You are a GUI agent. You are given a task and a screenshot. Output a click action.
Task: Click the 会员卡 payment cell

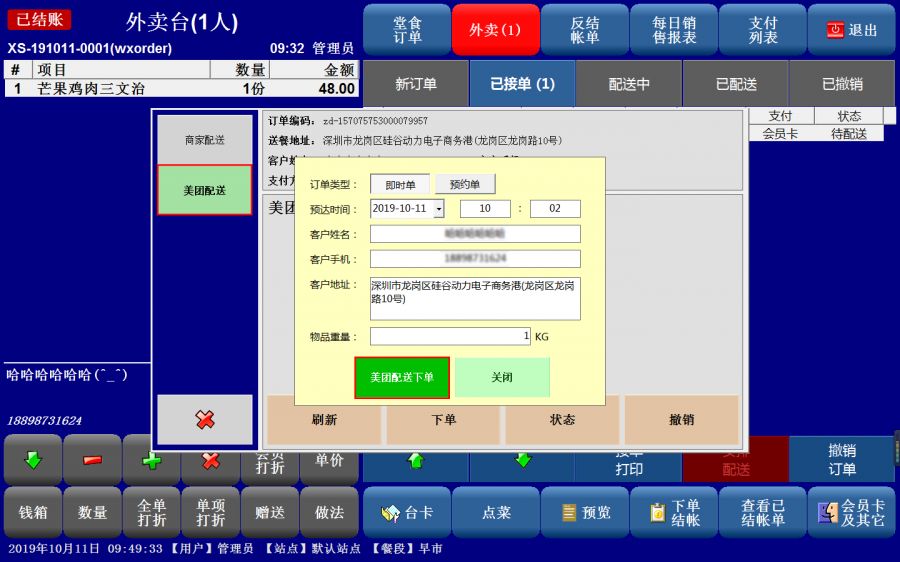[781, 134]
